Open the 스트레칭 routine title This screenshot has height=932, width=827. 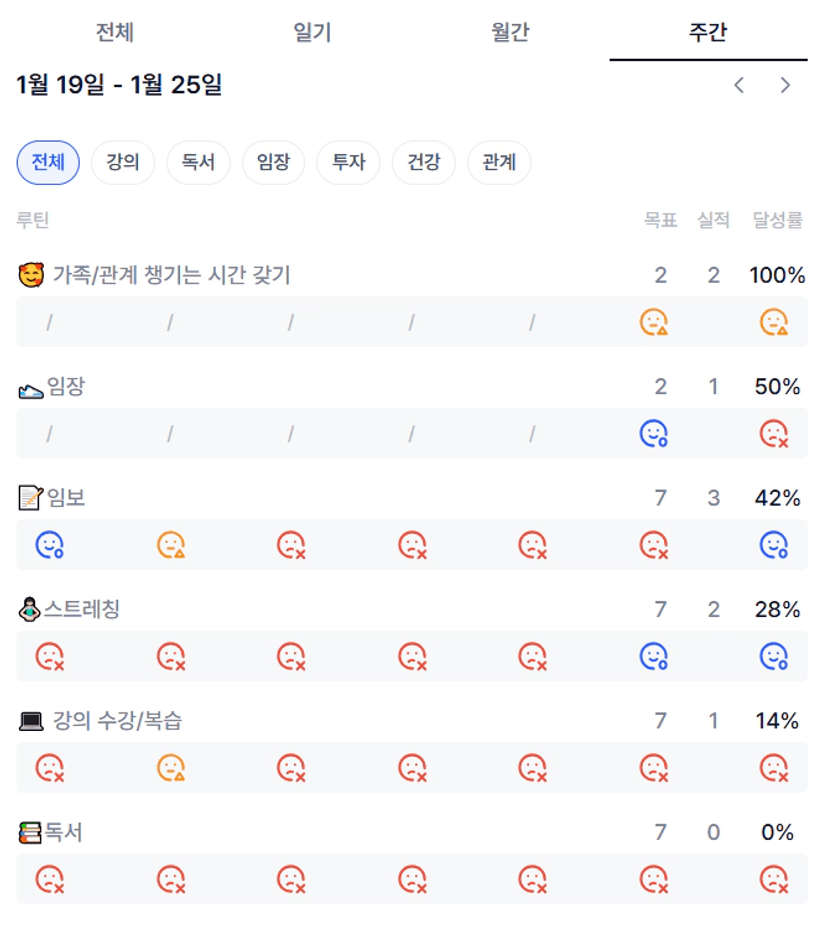click(82, 609)
